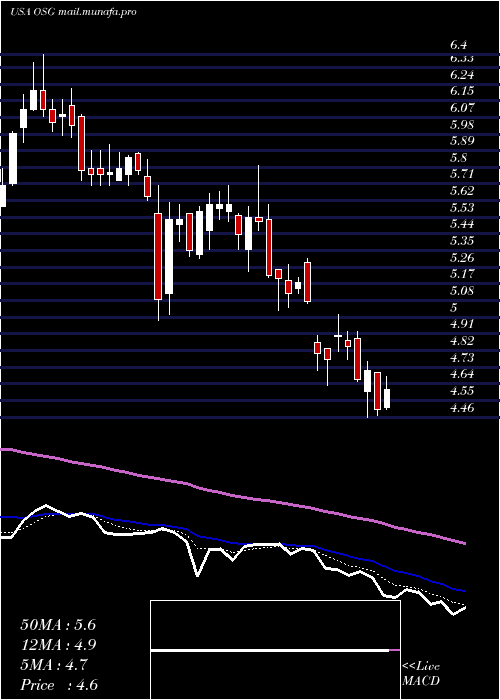
Task: Click the 6.15 price axis label
Action: pos(462,91)
